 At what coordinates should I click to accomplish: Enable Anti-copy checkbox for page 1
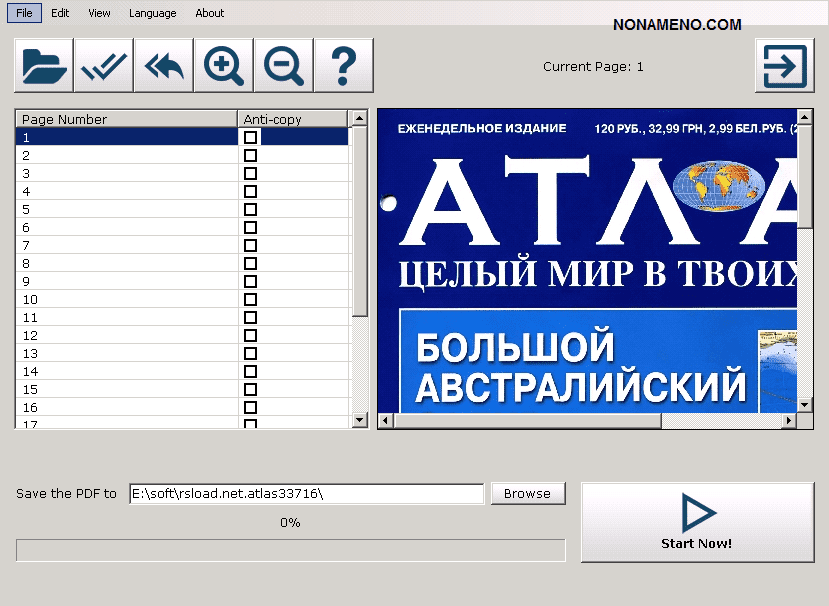tap(250, 138)
